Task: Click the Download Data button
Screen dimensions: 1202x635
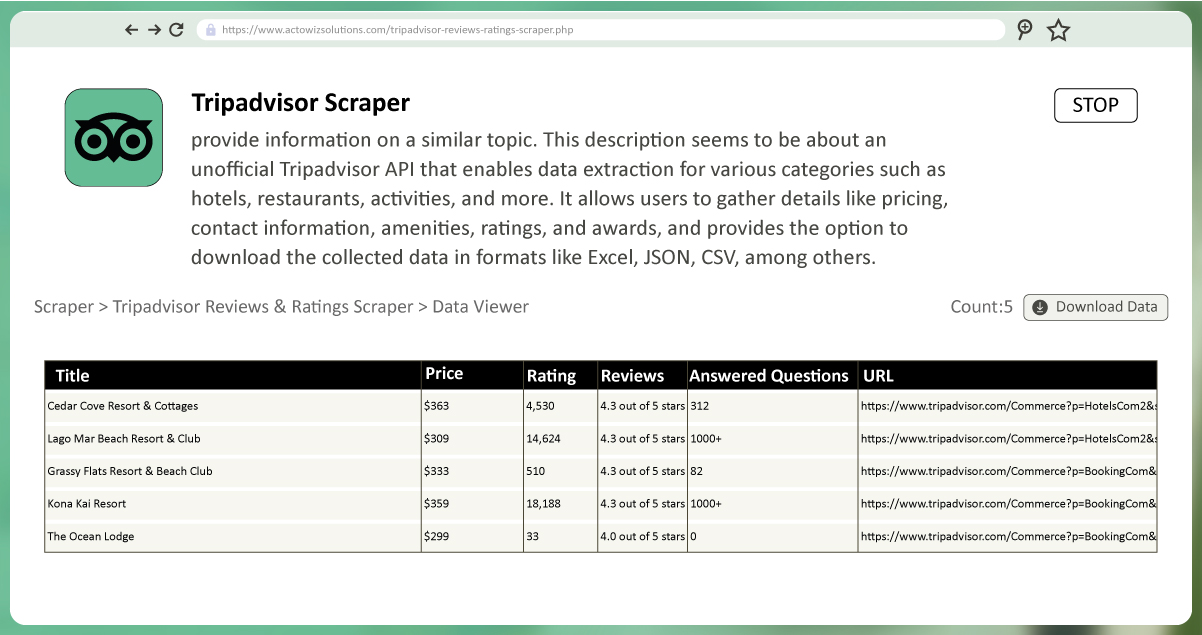Action: coord(1095,307)
